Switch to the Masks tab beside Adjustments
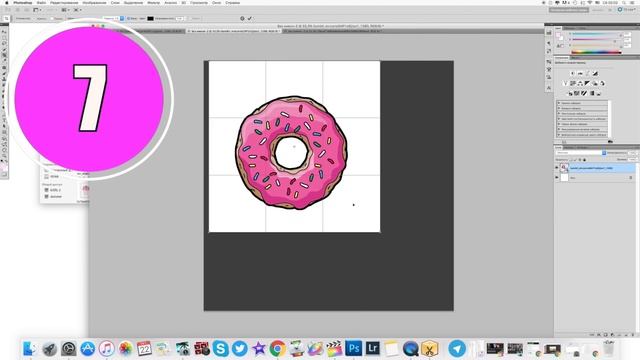The width and height of the screenshot is (640, 360). coord(575,58)
